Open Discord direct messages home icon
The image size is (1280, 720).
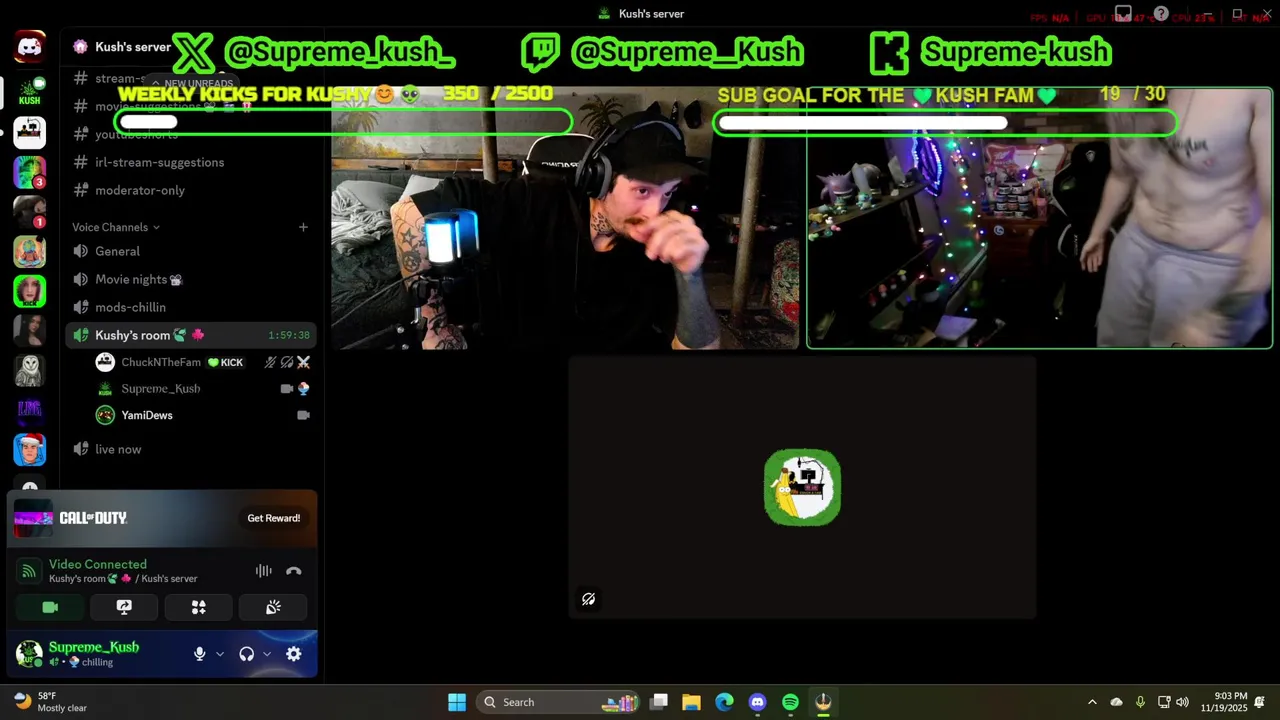click(x=29, y=47)
